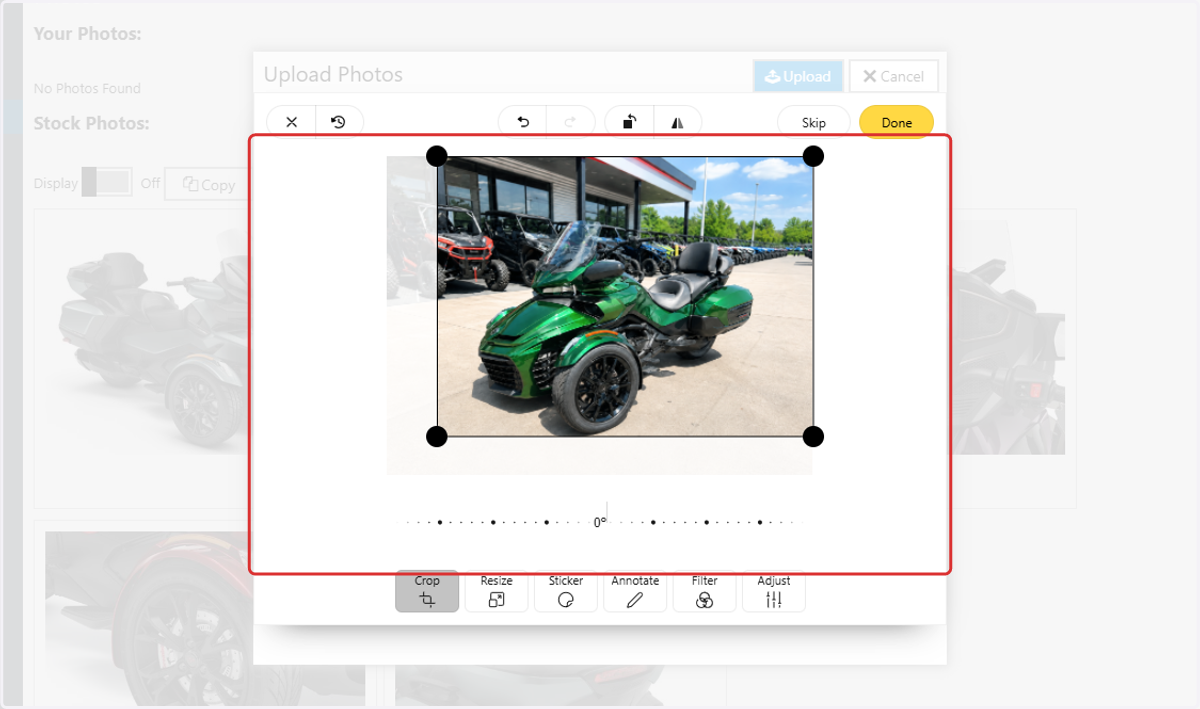Skip editing this photo

814,122
